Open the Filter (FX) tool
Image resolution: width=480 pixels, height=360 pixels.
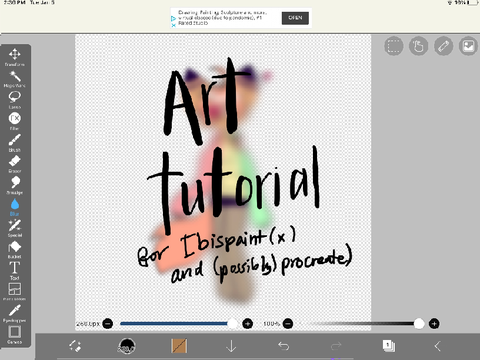click(15, 121)
